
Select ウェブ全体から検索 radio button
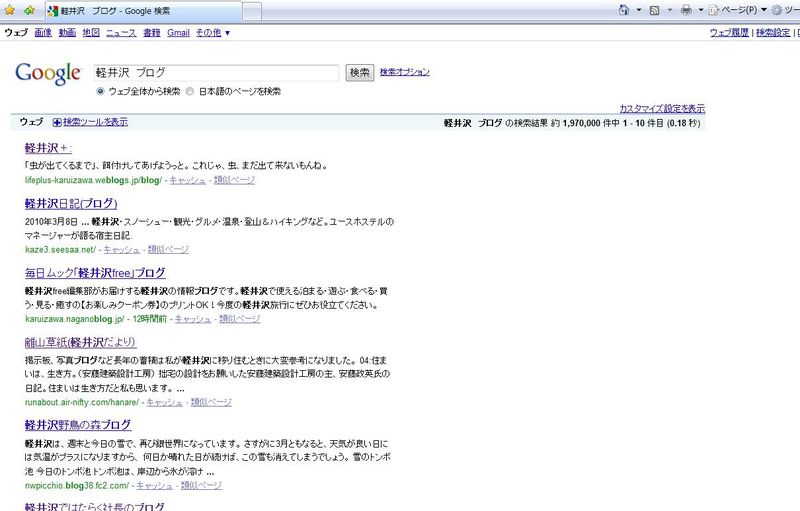click(100, 91)
